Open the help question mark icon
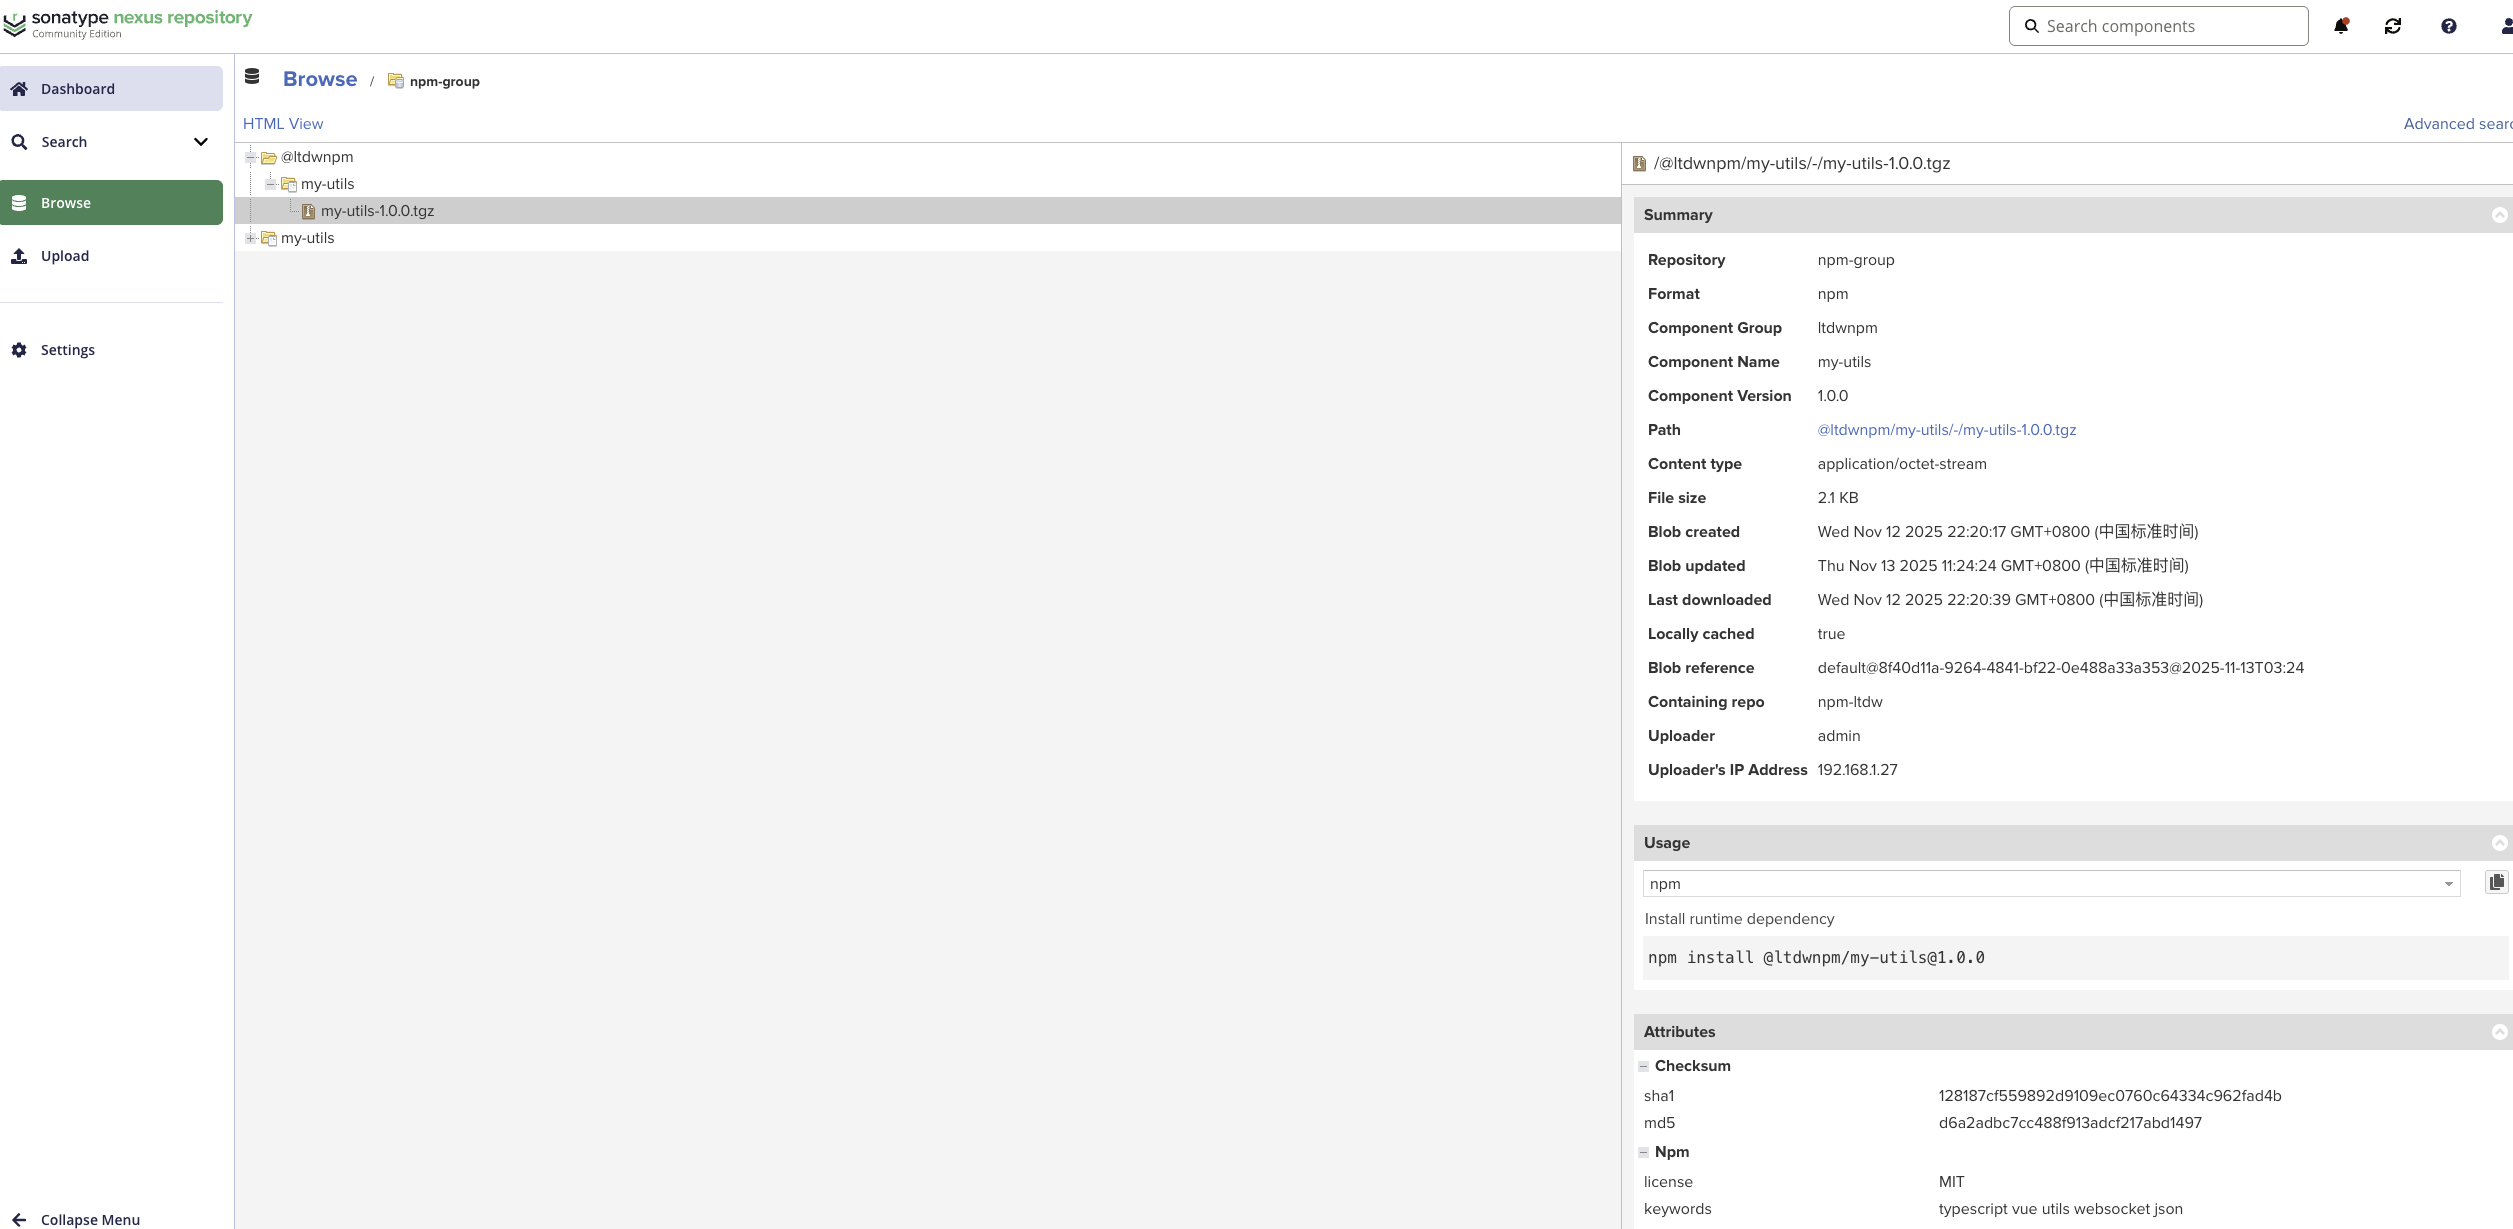2513x1229 pixels. [2448, 26]
